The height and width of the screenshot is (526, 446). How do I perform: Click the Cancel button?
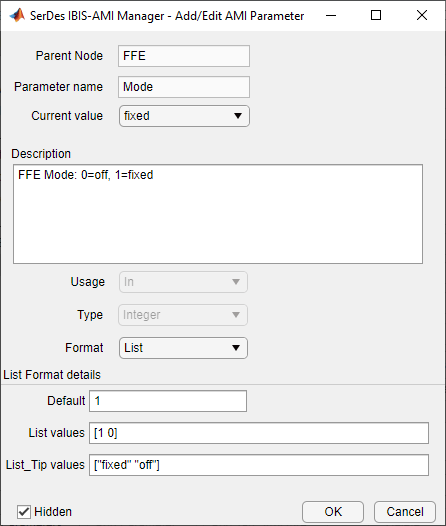click(405, 512)
